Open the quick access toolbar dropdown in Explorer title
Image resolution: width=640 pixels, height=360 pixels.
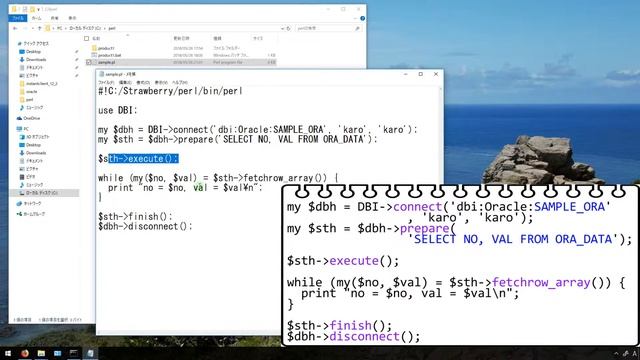click(38, 9)
